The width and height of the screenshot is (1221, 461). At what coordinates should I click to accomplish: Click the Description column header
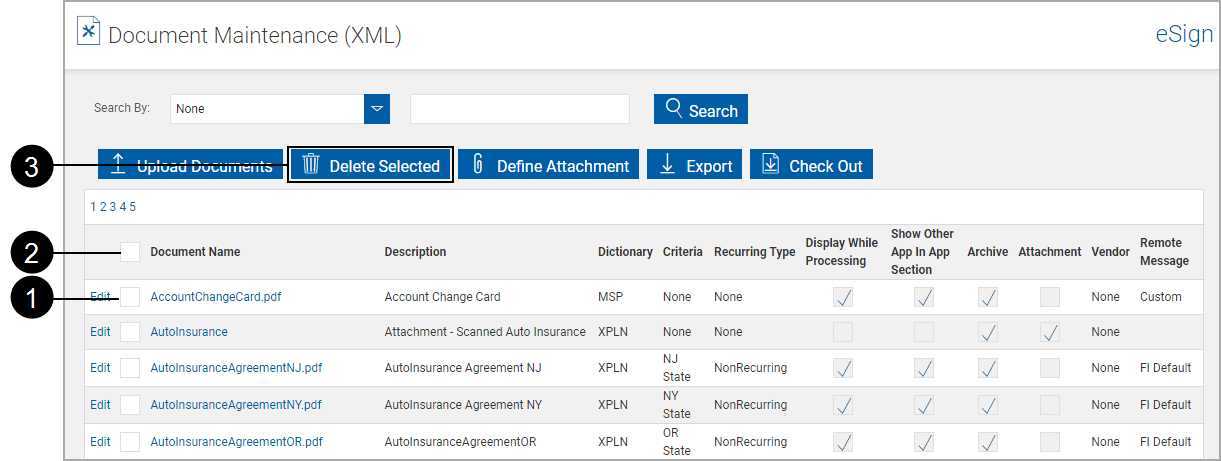coord(415,252)
